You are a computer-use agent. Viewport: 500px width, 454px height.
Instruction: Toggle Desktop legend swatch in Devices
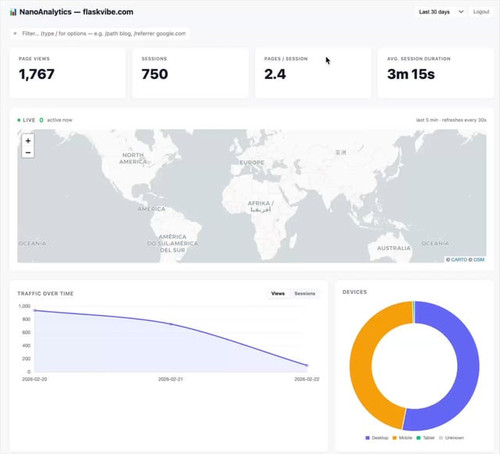[368, 438]
